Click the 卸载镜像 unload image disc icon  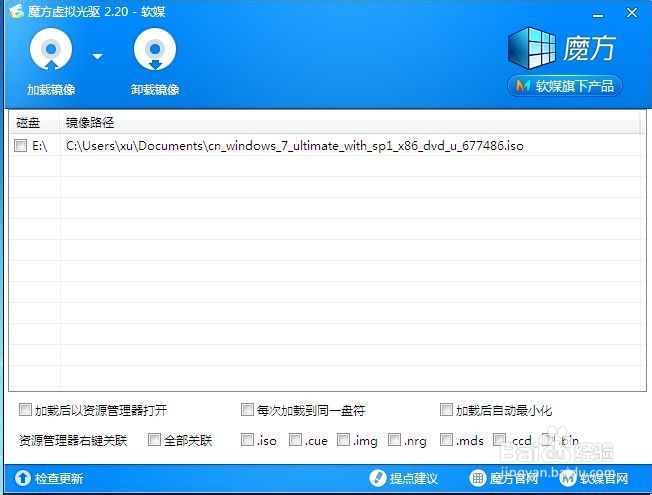[155, 50]
